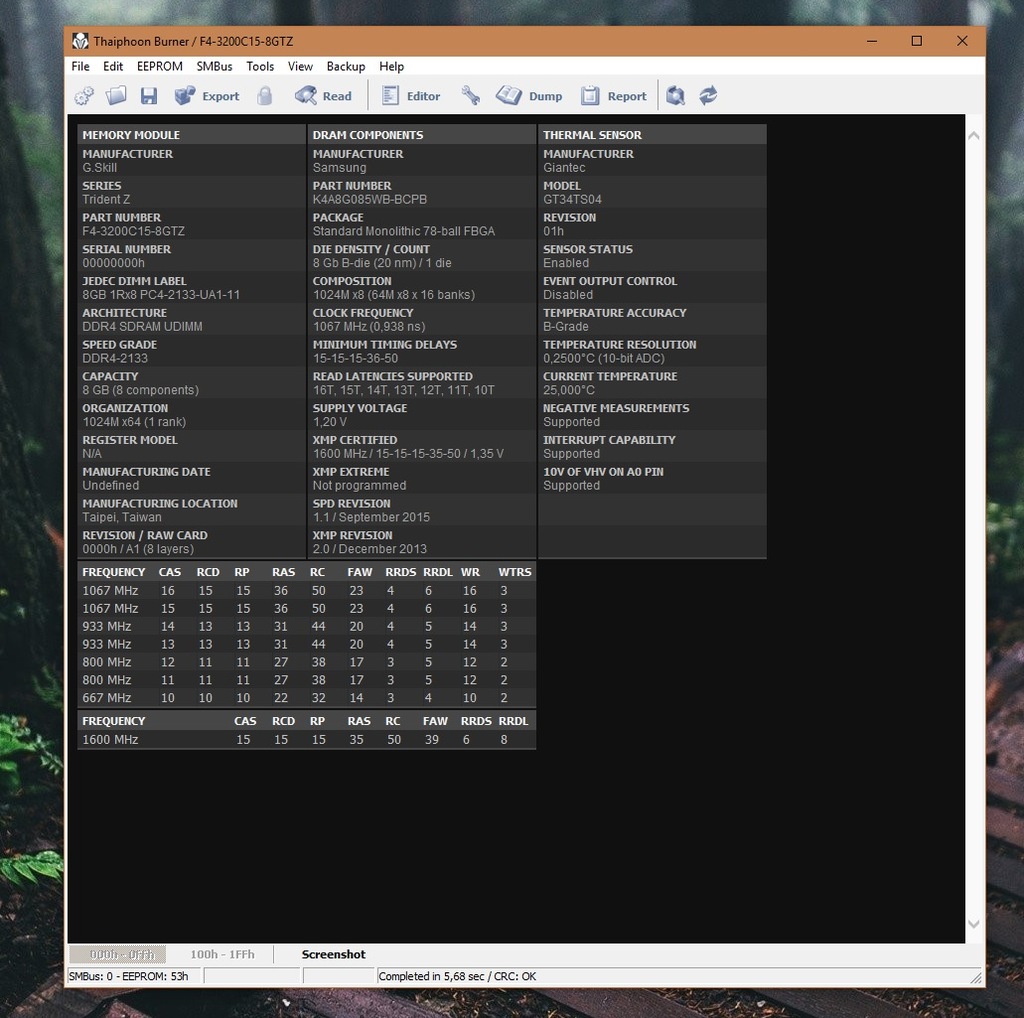Click the floppy disk save icon

pyautogui.click(x=149, y=96)
